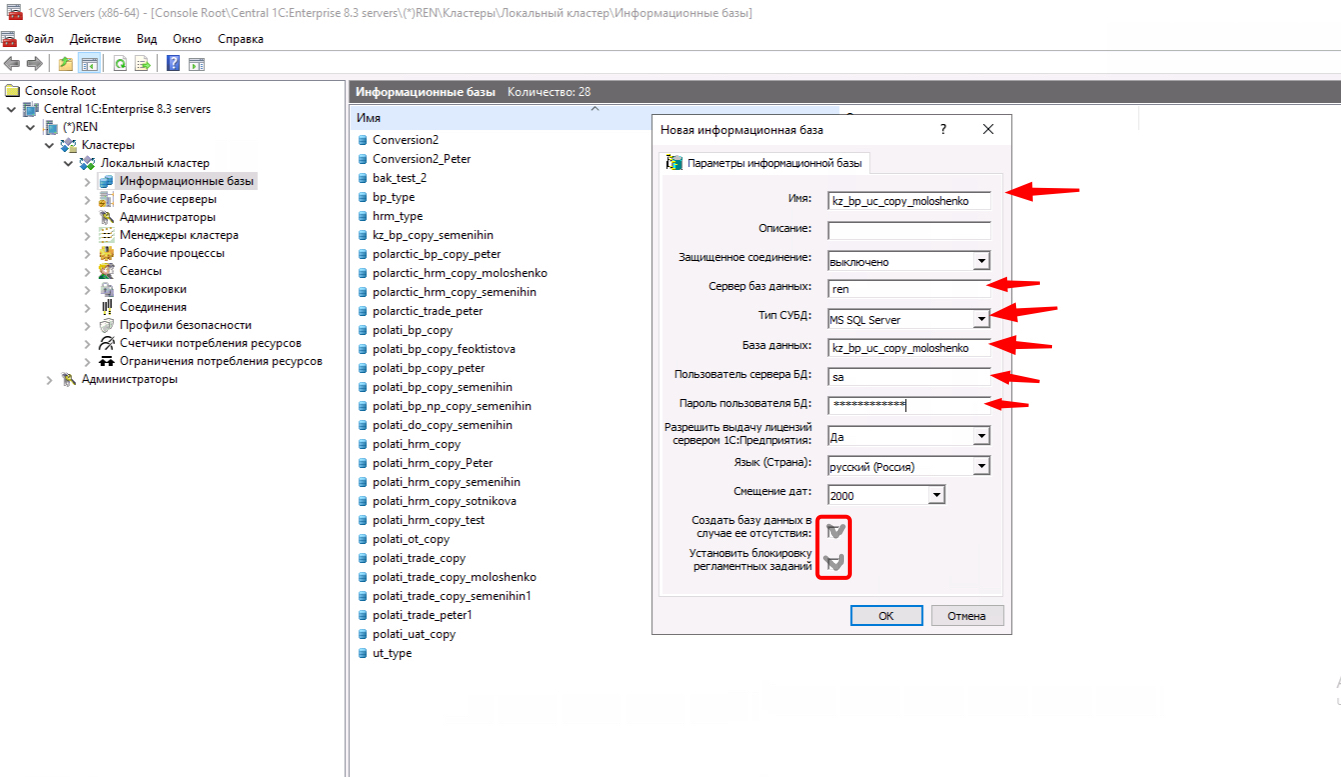Click the Ограничения потребления ресурсов icon

[x=107, y=361]
